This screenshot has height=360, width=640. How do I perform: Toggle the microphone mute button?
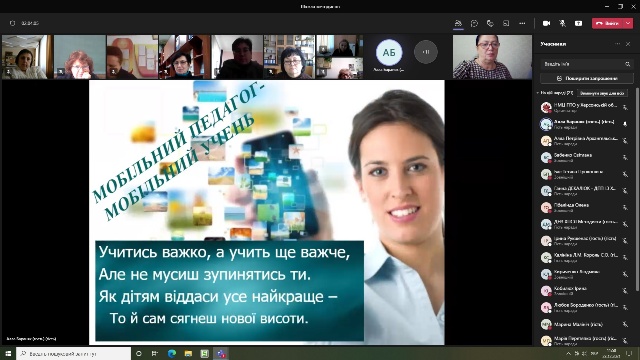(562, 24)
